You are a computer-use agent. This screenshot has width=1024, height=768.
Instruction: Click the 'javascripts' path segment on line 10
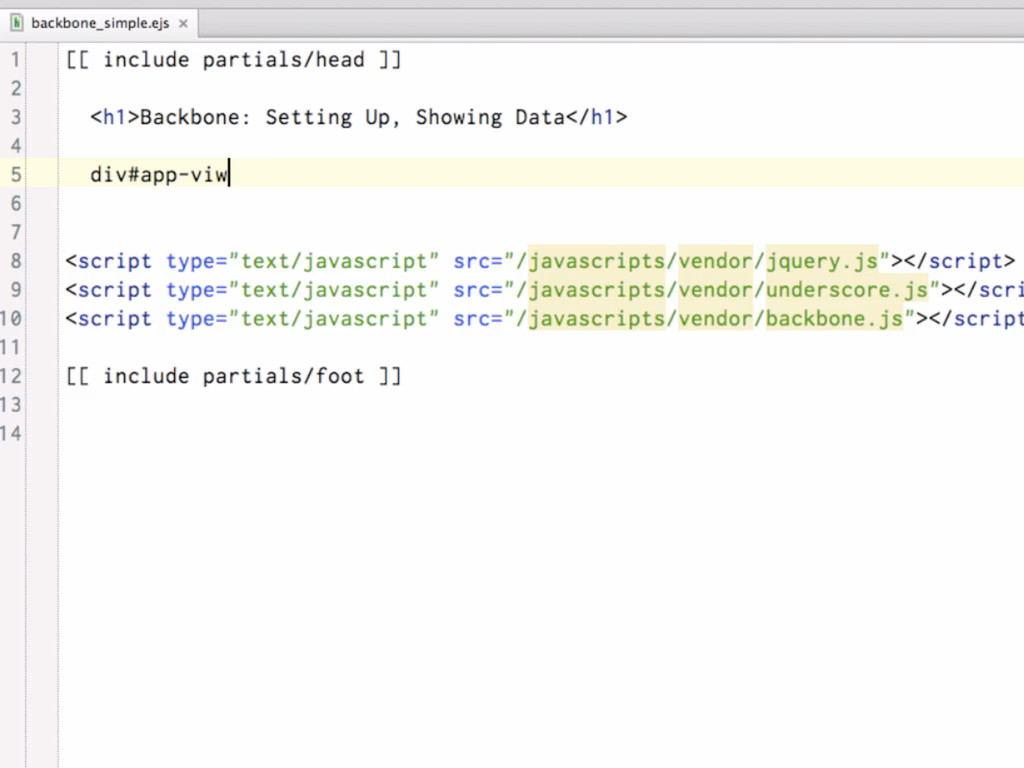point(597,319)
